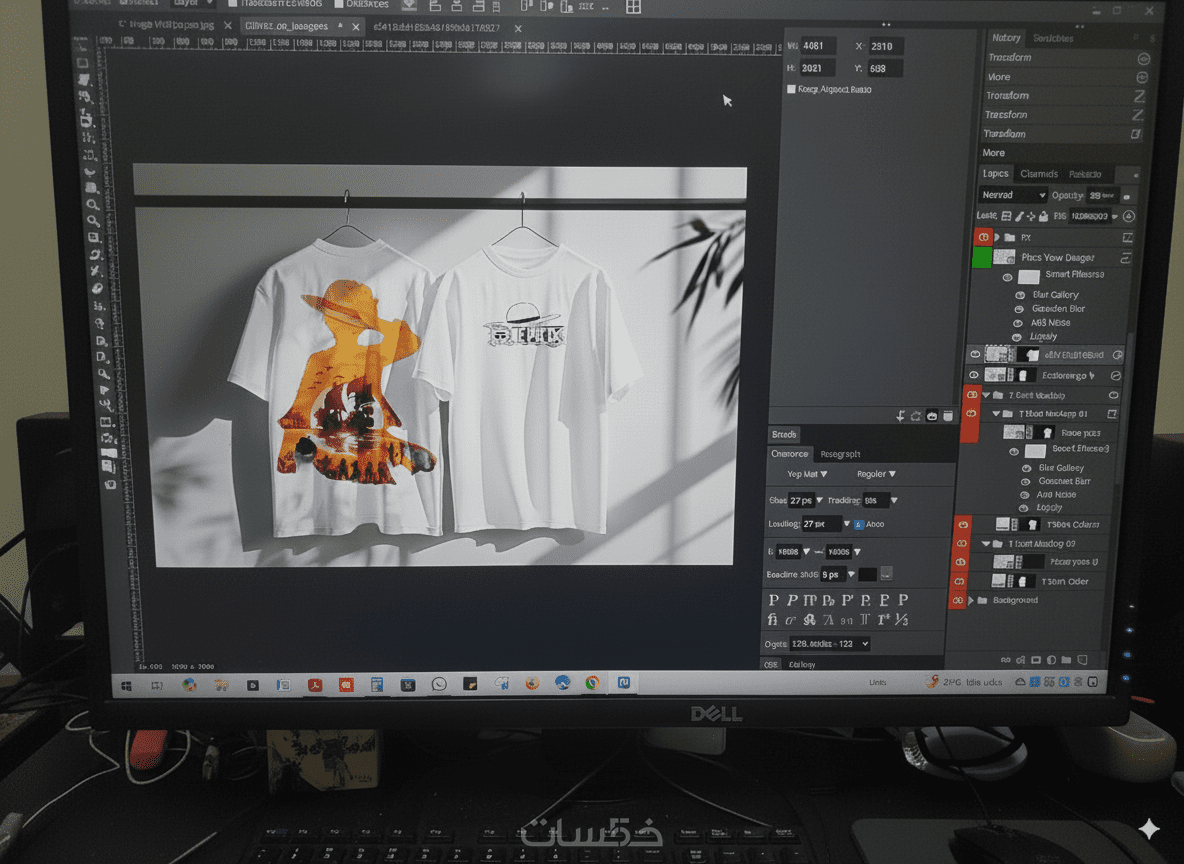
Task: Switch to the Resegraph tab
Action: tap(840, 454)
